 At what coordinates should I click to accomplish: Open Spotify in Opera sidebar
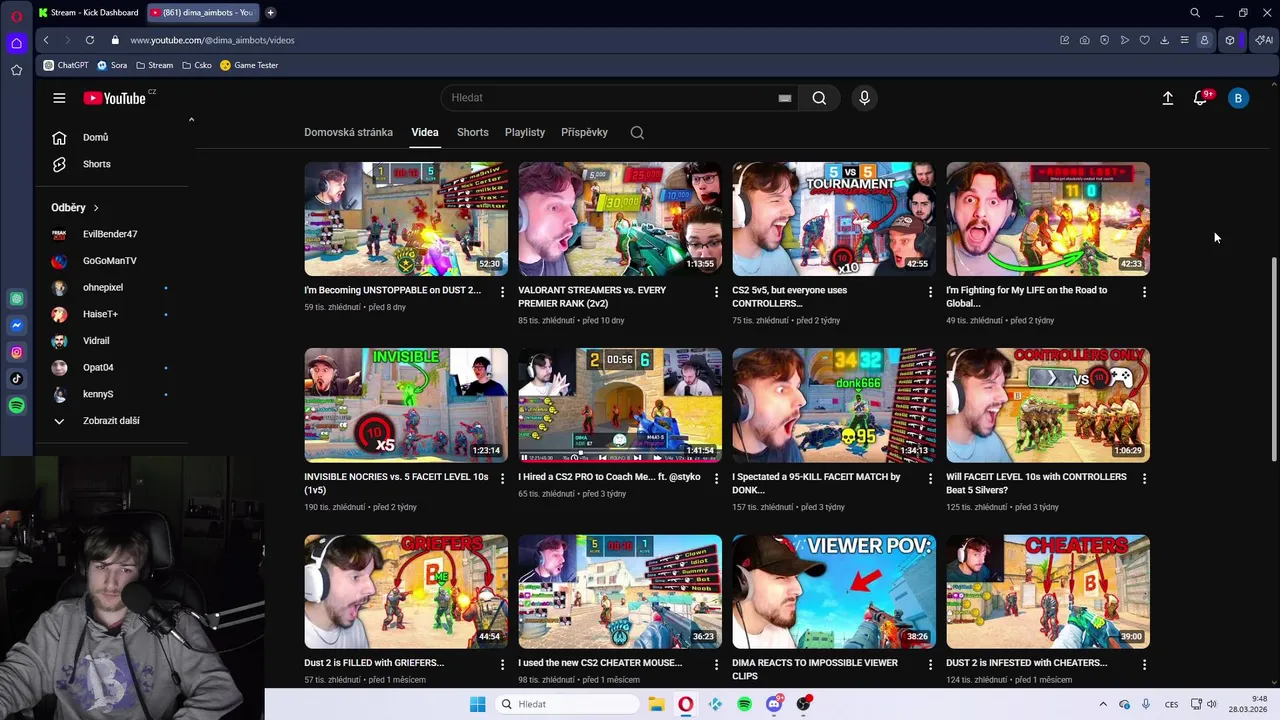(x=16, y=405)
